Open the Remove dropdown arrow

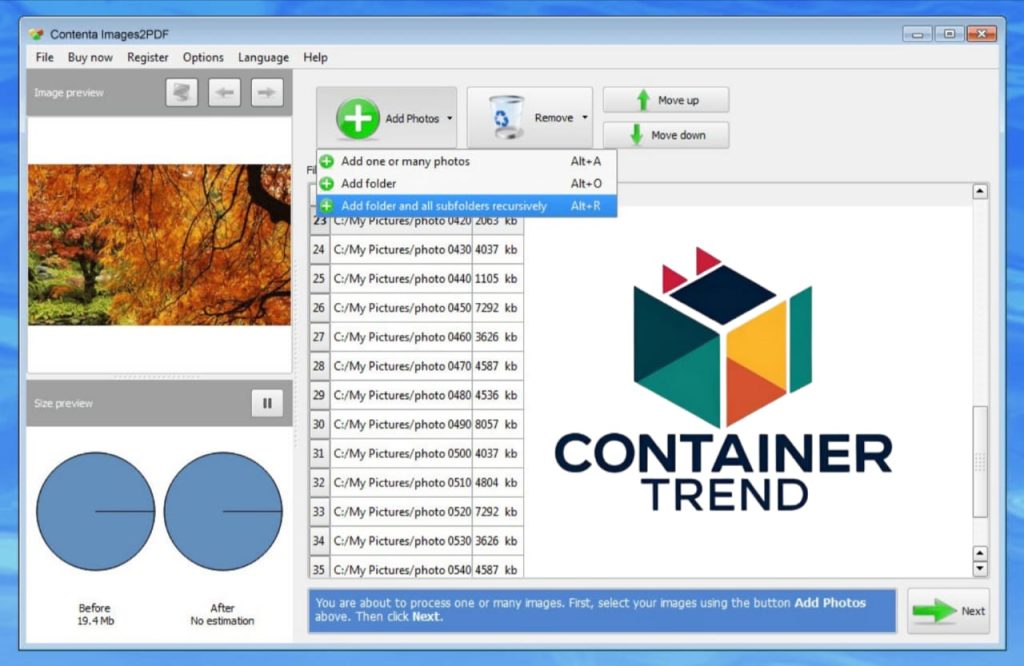(x=584, y=118)
